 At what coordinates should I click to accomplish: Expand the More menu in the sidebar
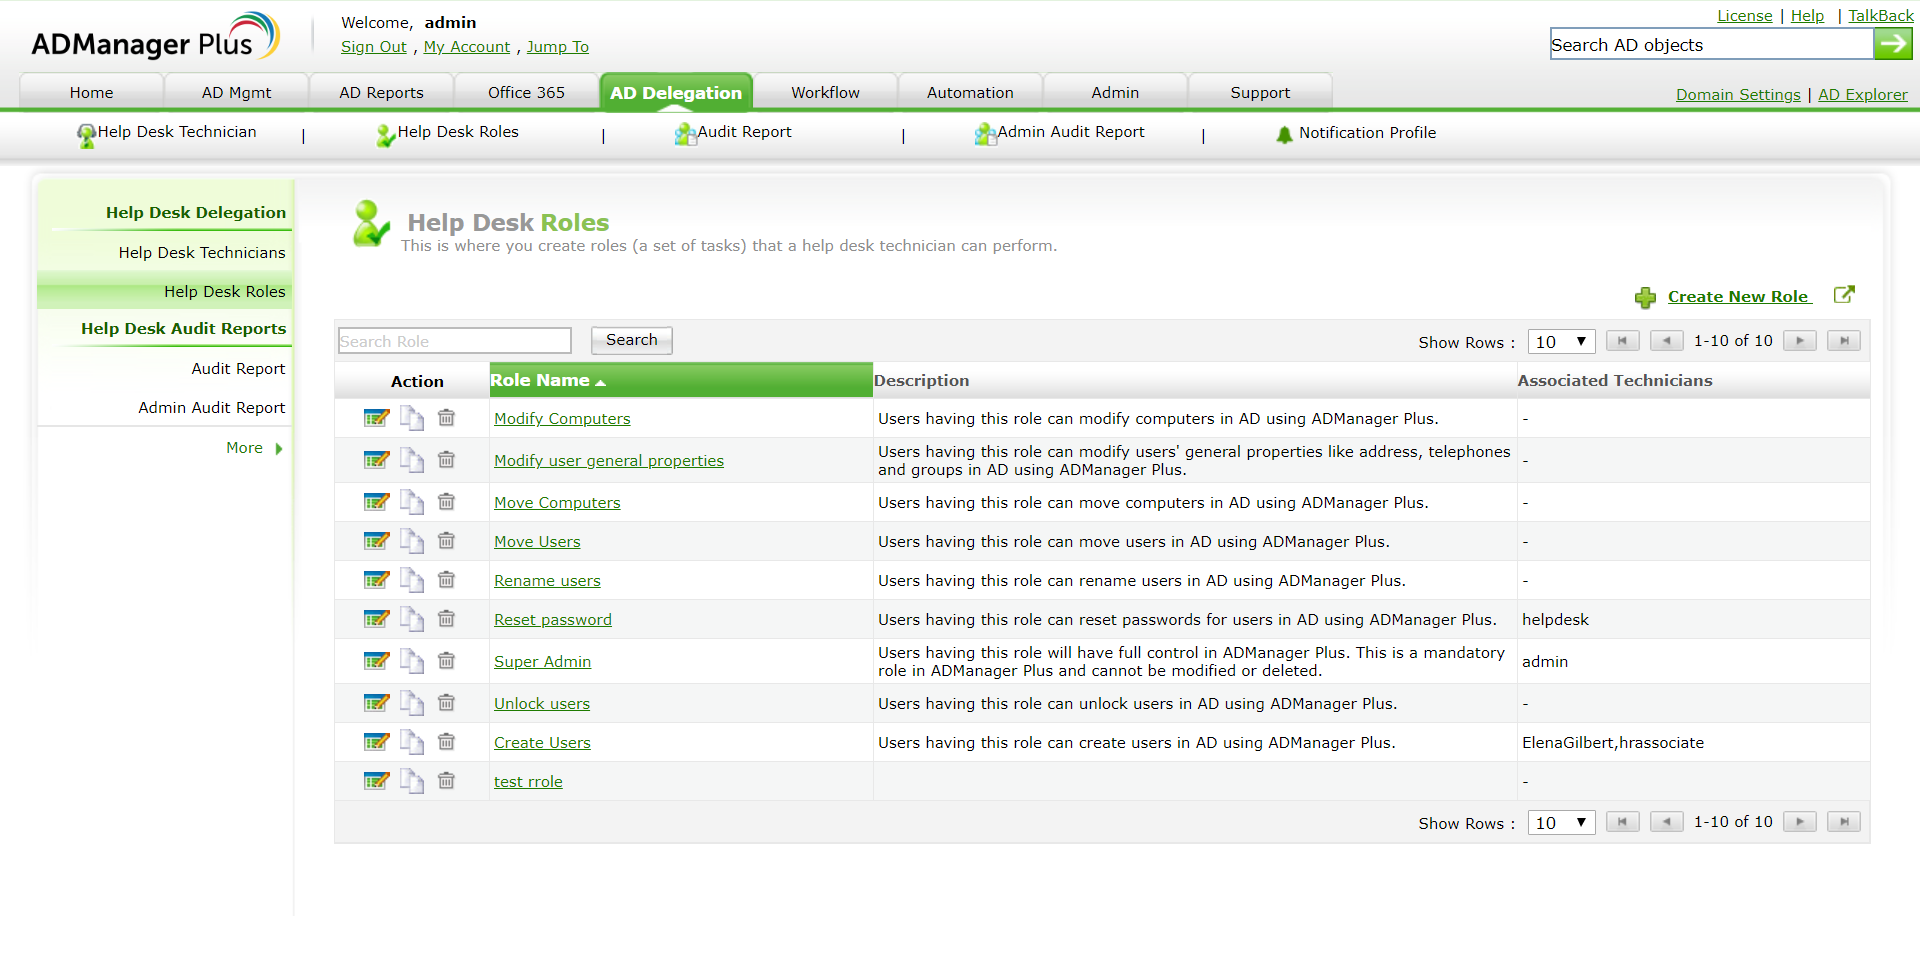(x=254, y=448)
